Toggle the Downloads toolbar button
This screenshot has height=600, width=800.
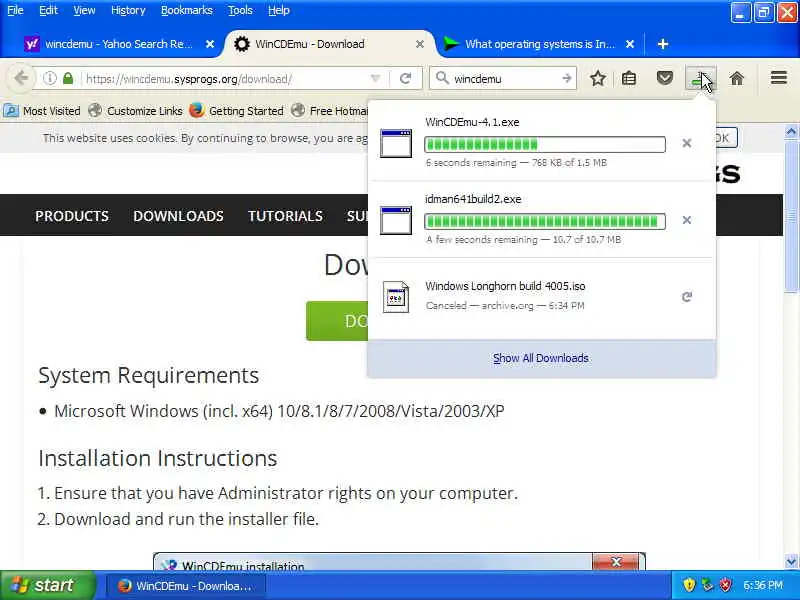point(701,79)
